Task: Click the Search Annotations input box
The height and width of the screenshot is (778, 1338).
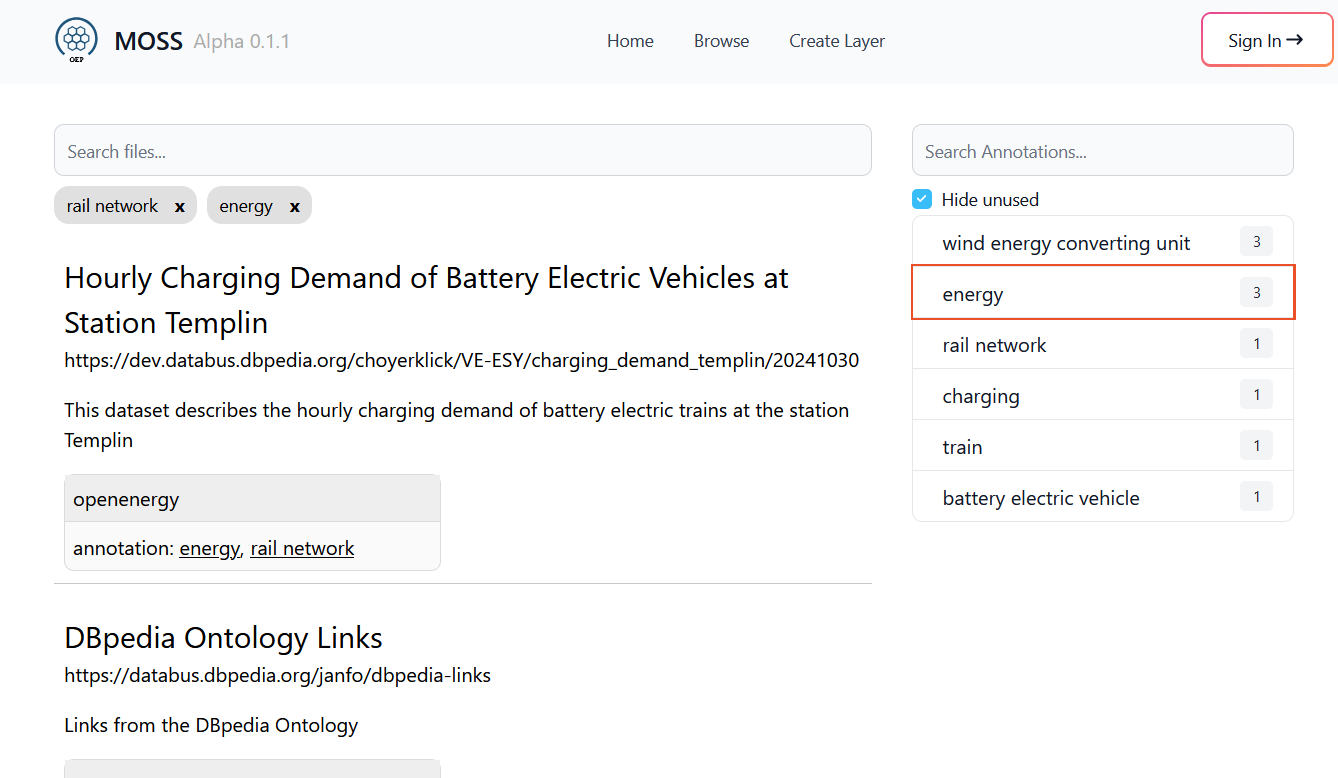Action: coord(1102,151)
